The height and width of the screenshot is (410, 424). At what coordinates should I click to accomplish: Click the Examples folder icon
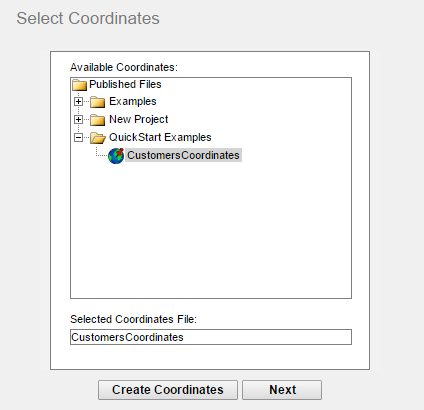(x=98, y=102)
